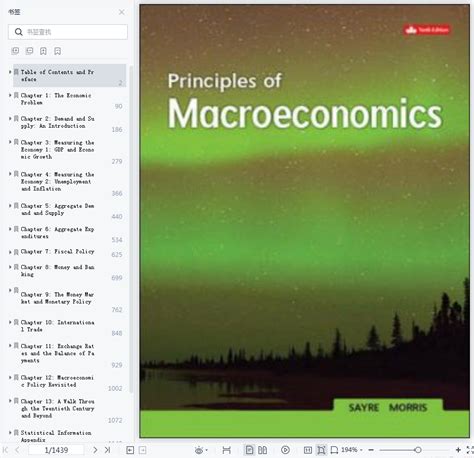Expand Chapter 3: Measuring the Economy 1
474x458 pixels.
[10, 142]
